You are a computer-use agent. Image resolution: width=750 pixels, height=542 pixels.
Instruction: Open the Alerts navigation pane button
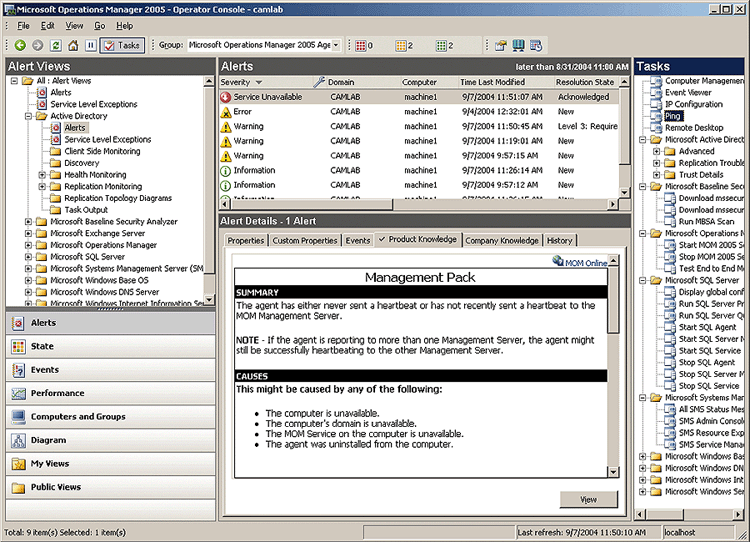click(x=110, y=323)
